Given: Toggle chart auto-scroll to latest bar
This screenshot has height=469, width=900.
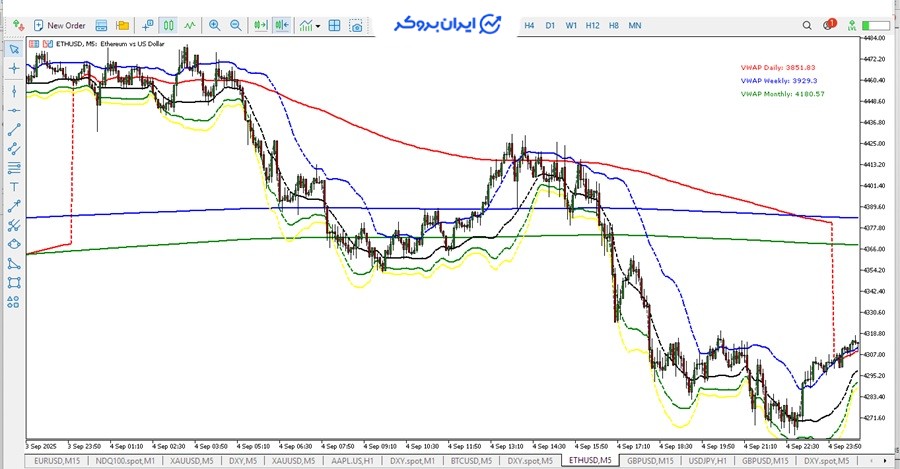Looking at the screenshot, I should pos(261,25).
